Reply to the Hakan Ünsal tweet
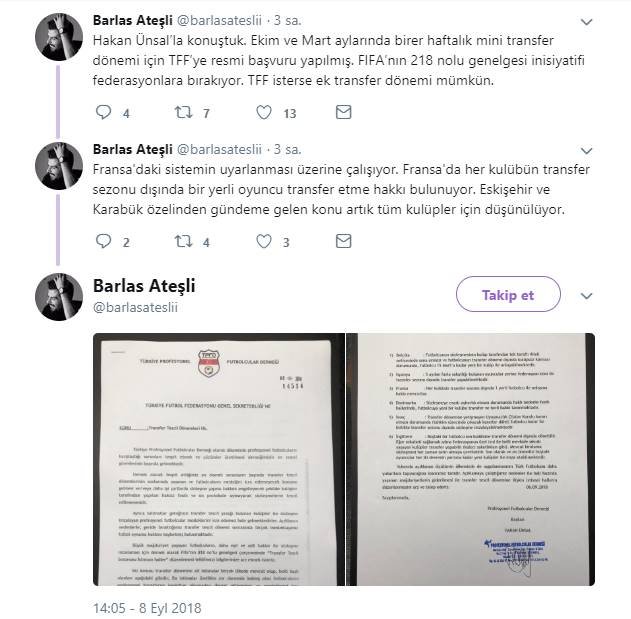 [103, 112]
